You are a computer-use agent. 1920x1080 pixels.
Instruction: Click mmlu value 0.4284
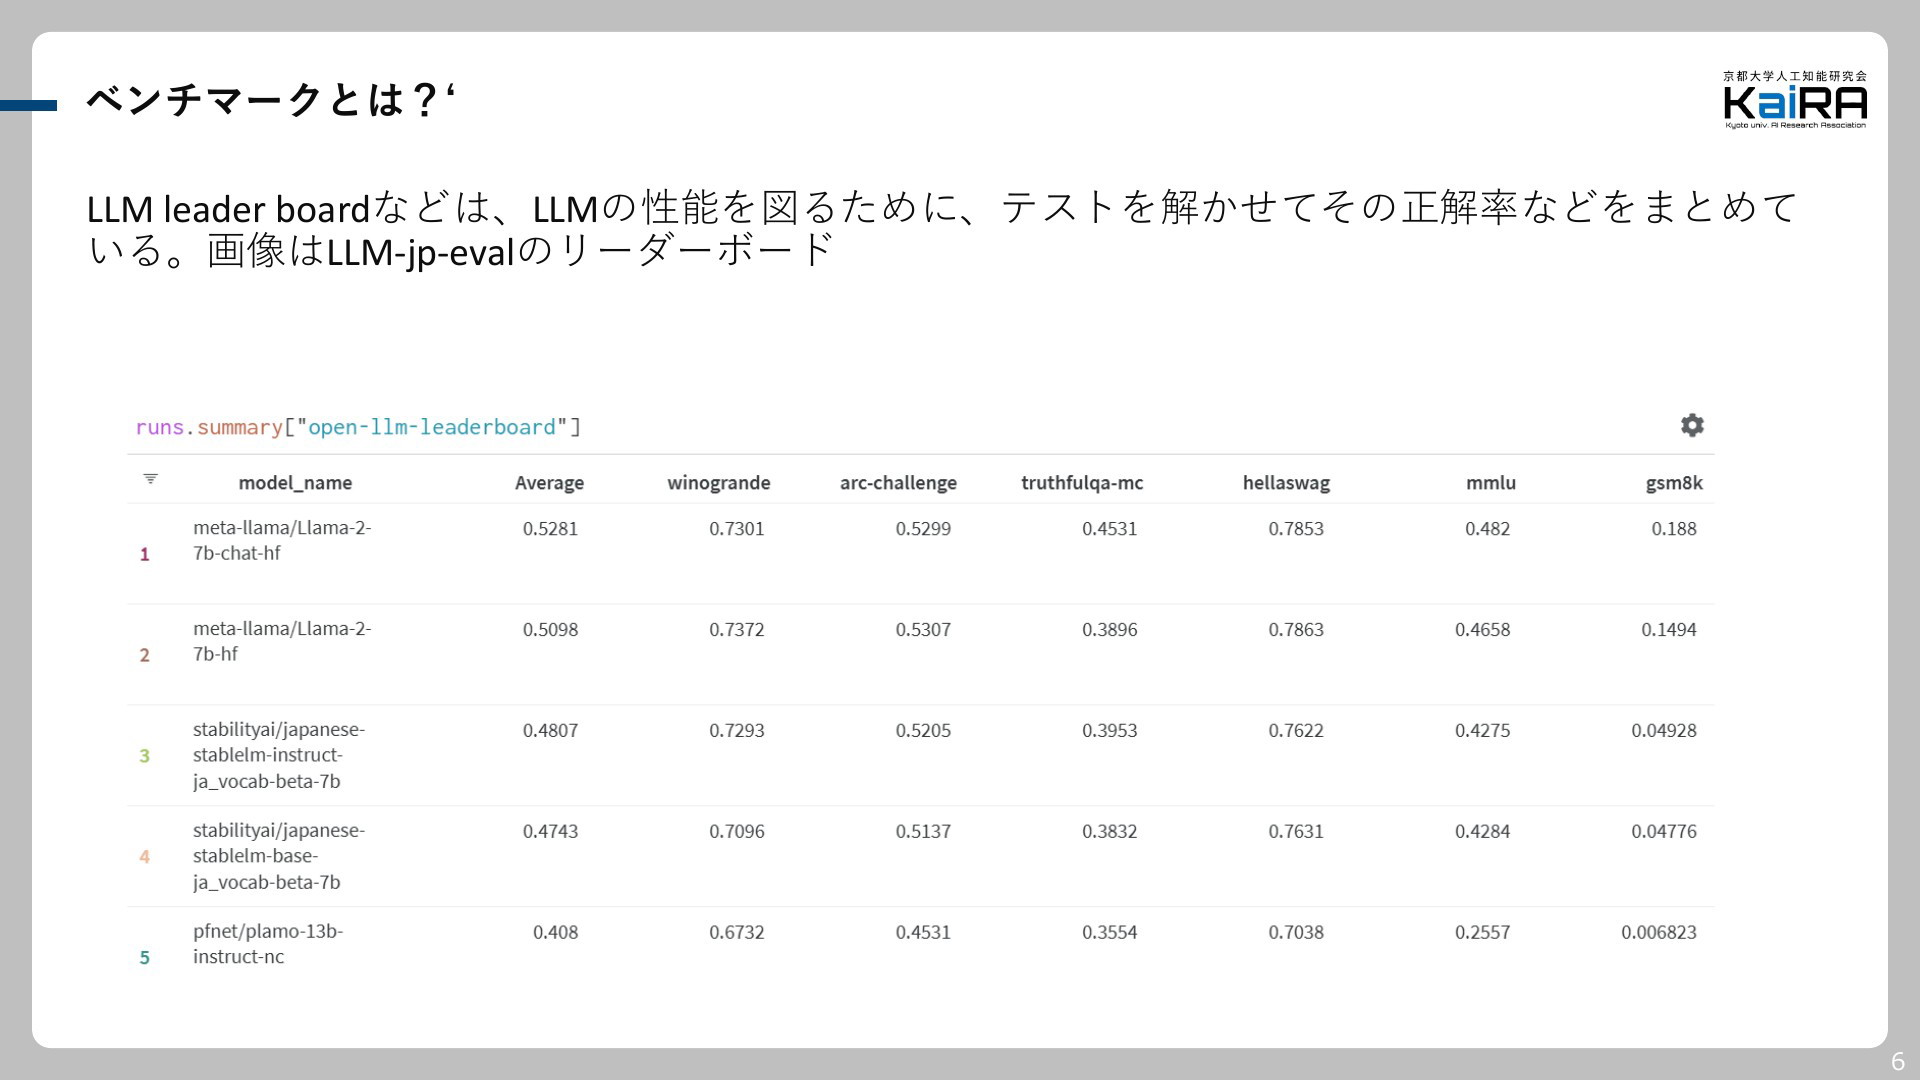[1483, 832]
